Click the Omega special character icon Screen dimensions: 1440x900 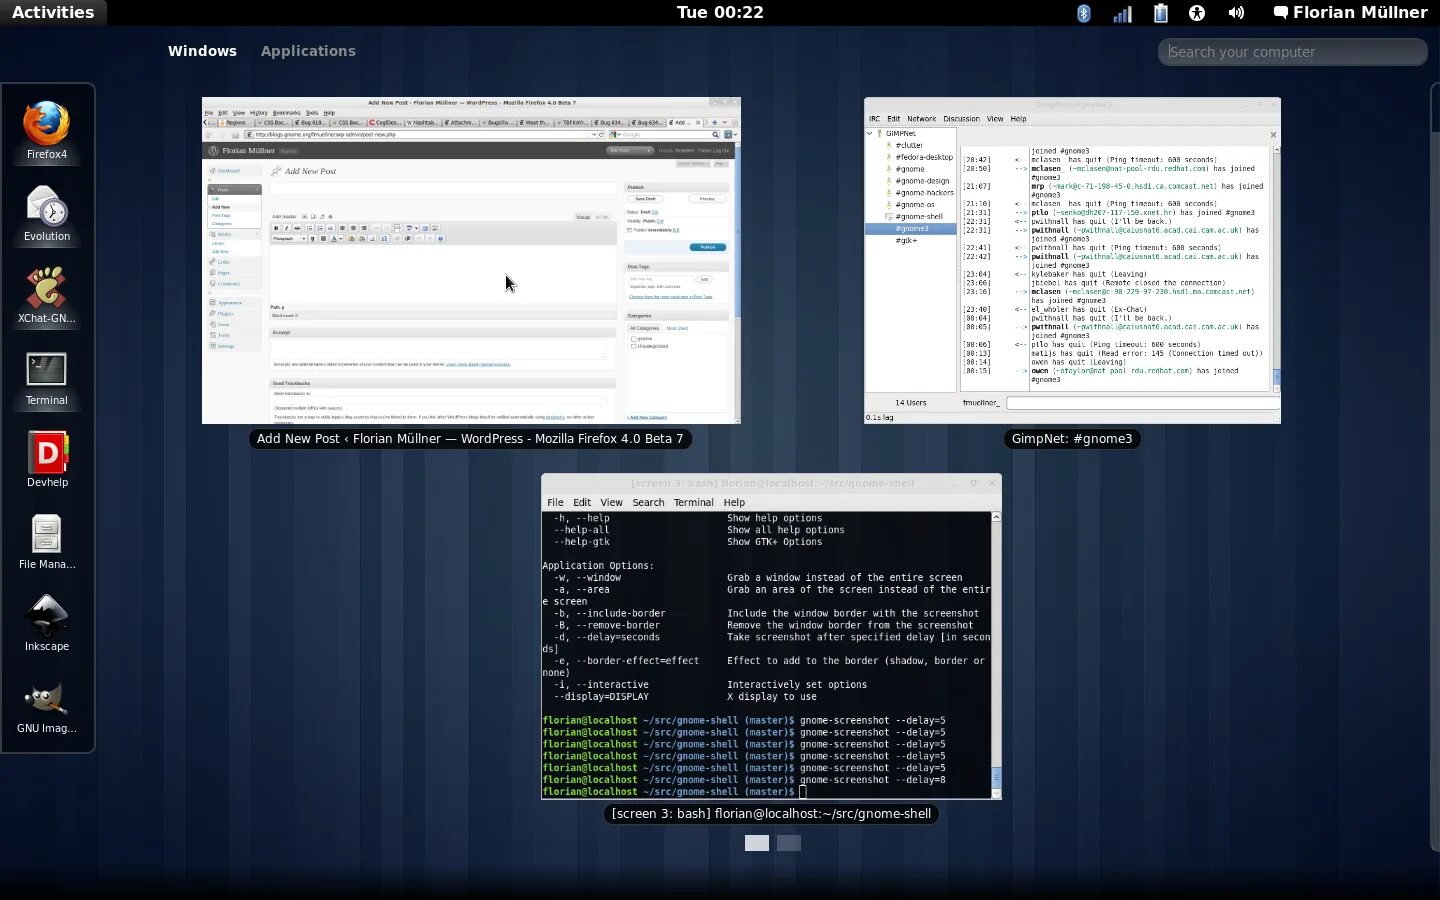[x=384, y=239]
